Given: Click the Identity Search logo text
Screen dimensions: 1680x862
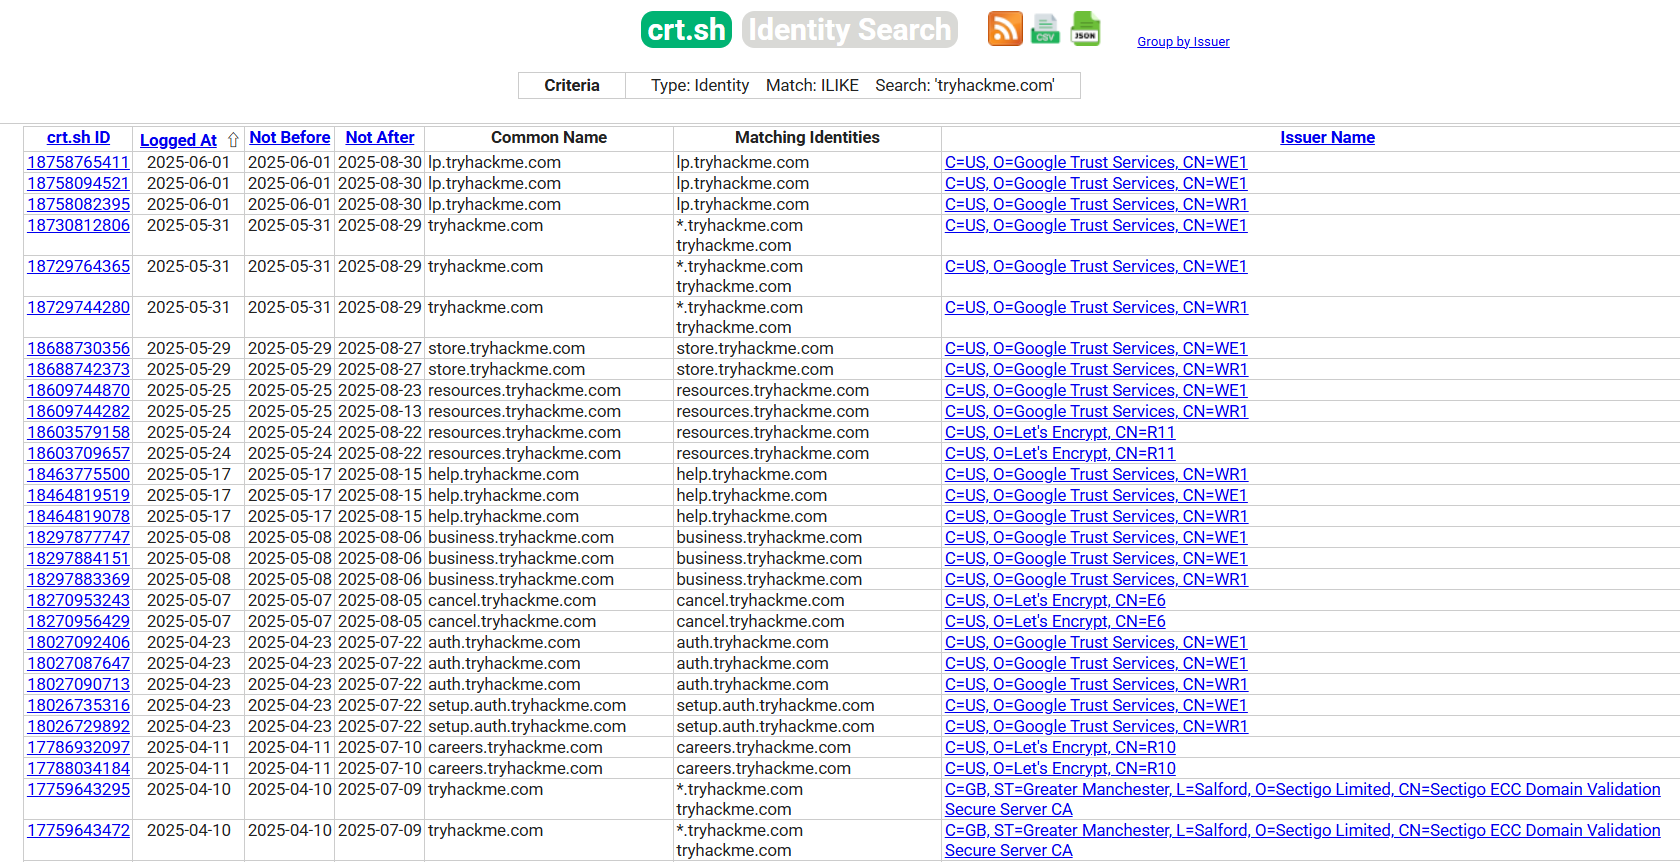Looking at the screenshot, I should click(849, 29).
